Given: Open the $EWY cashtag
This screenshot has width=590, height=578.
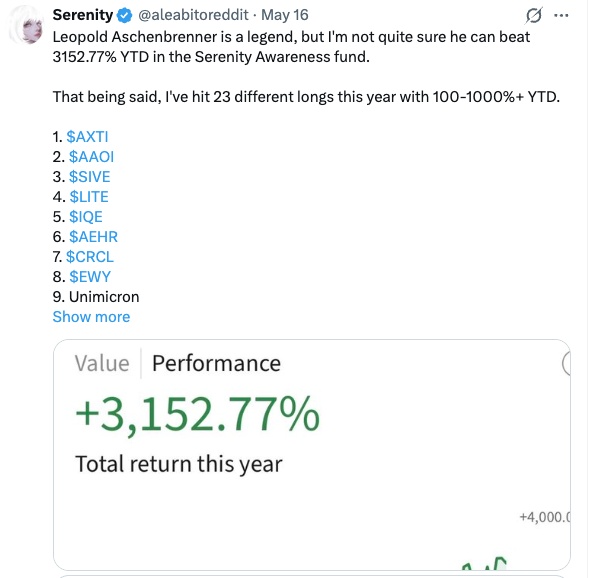Looking at the screenshot, I should 90,277.
